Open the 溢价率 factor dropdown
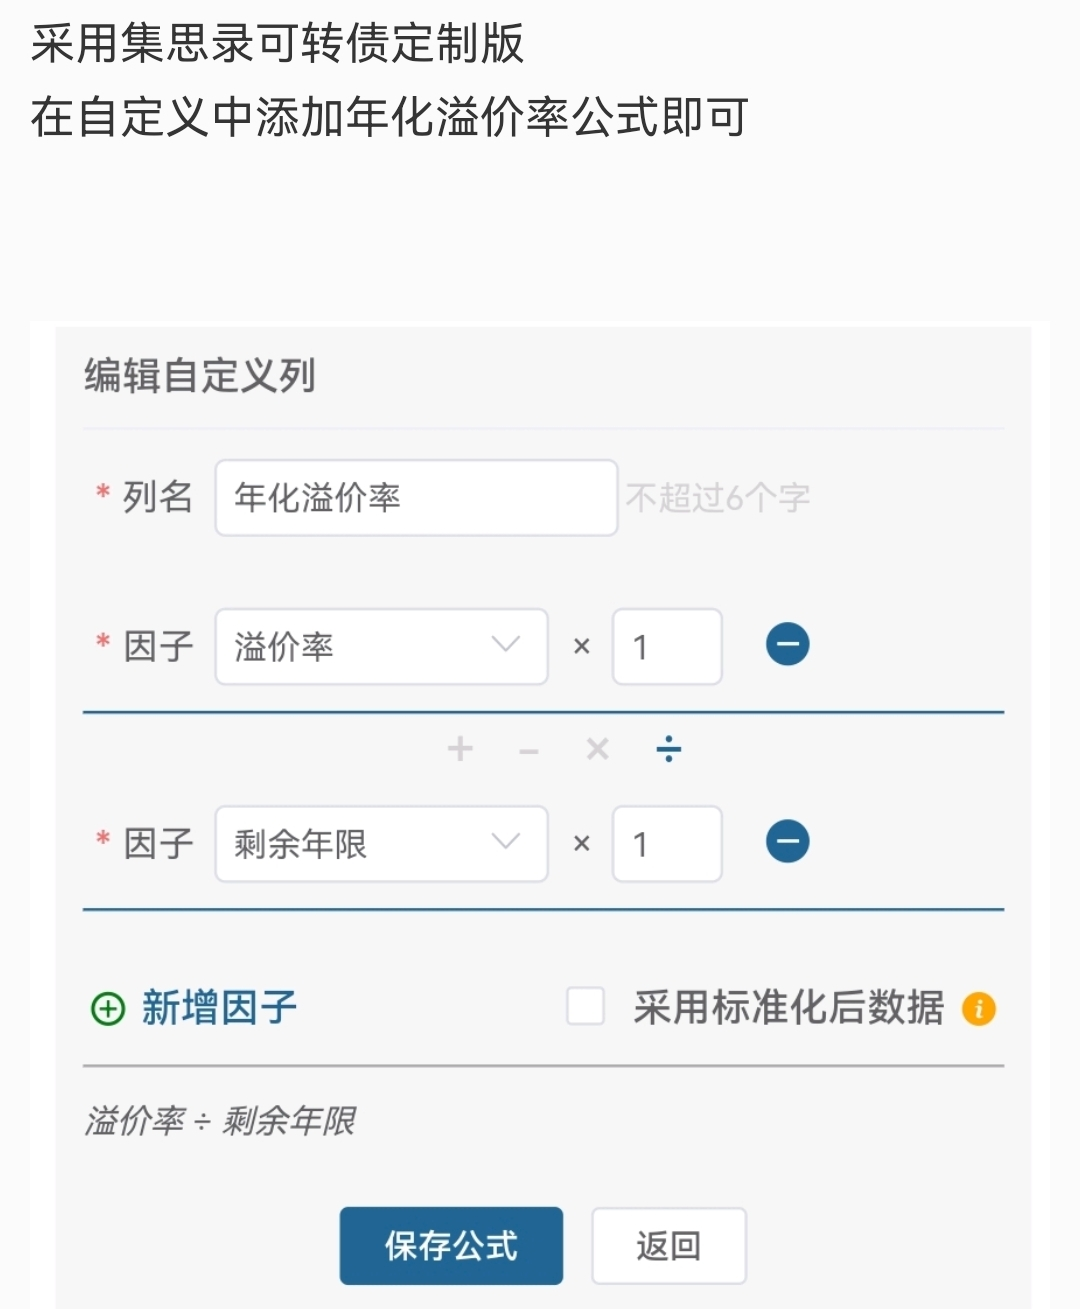Image resolution: width=1080 pixels, height=1309 pixels. click(x=380, y=646)
